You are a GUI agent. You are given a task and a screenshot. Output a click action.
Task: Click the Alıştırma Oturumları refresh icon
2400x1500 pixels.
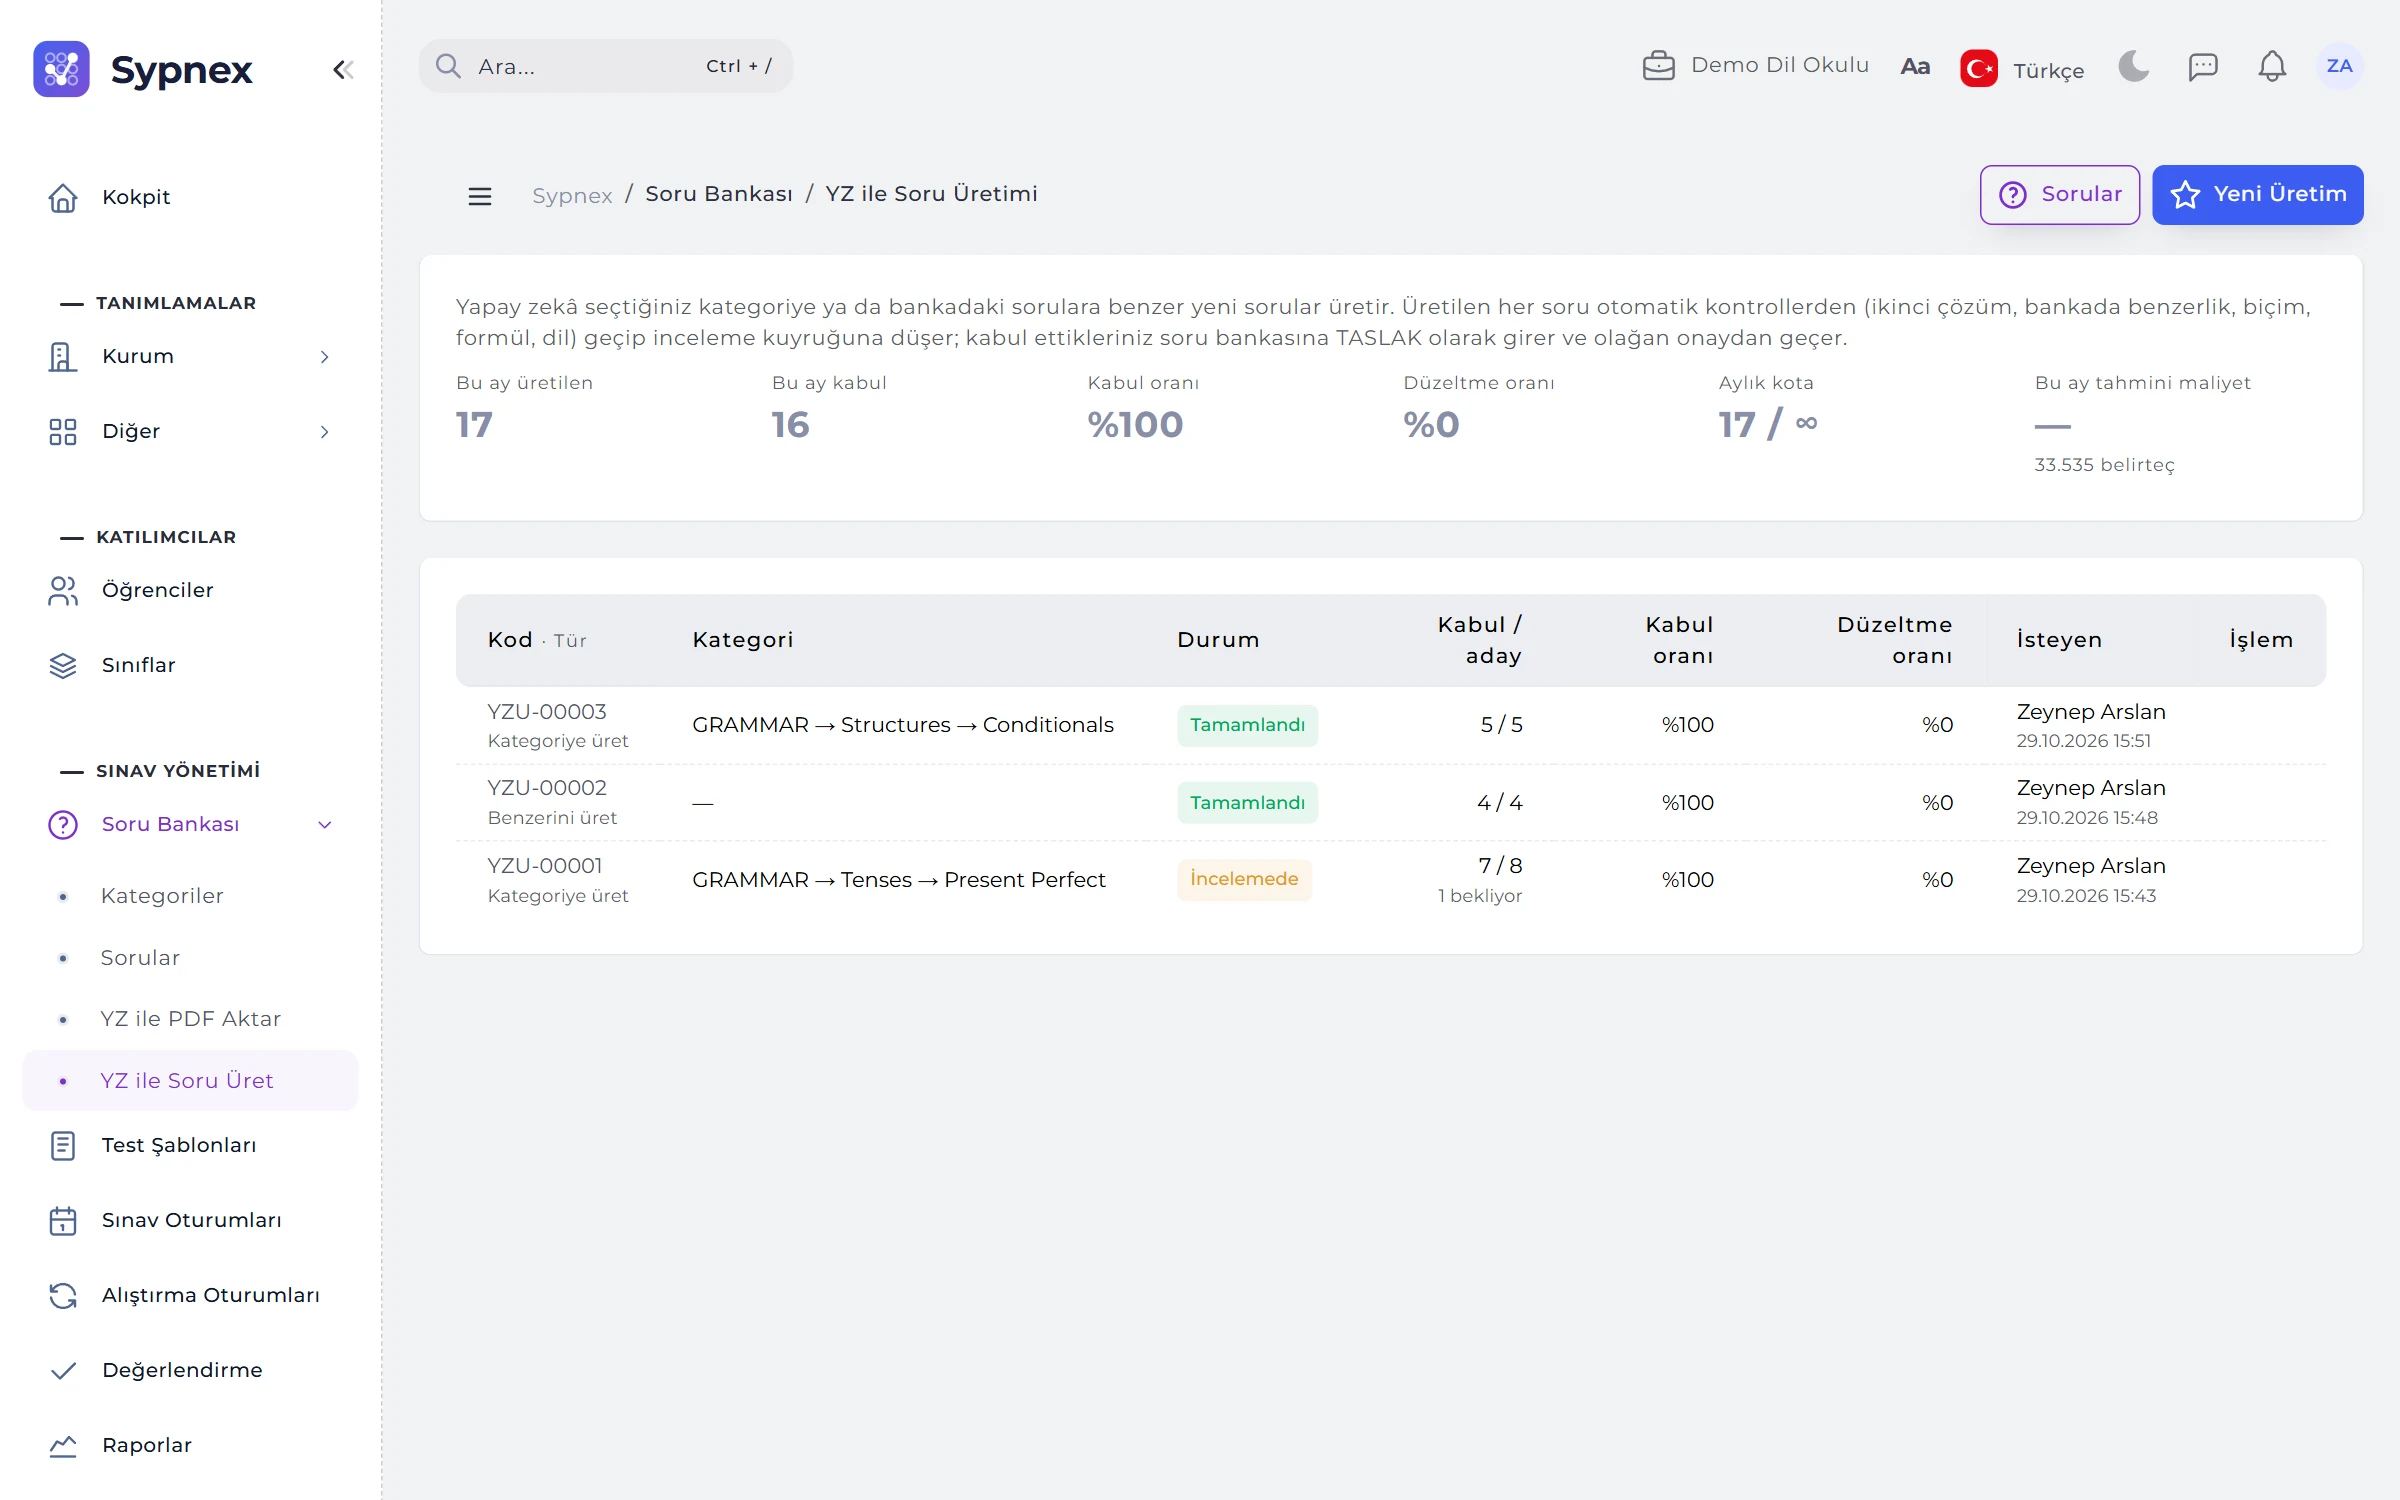point(62,1296)
